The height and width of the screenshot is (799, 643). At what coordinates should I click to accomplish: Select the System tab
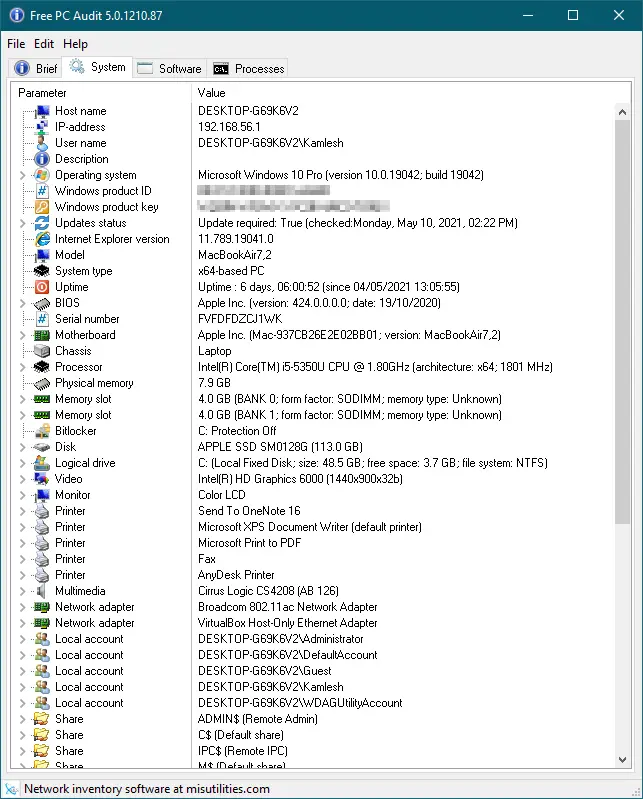coord(97,67)
